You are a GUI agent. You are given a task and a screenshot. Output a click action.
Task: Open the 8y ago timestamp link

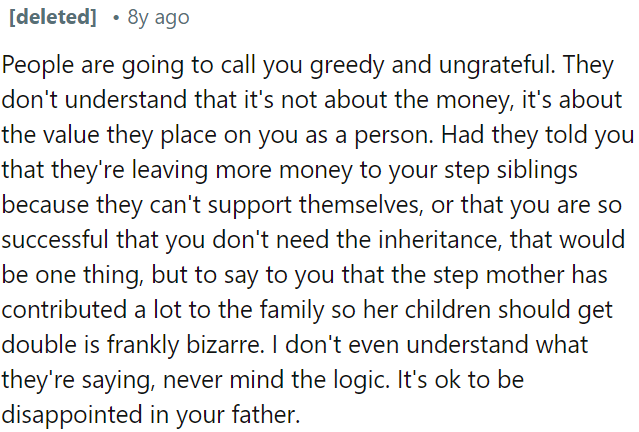(x=158, y=18)
